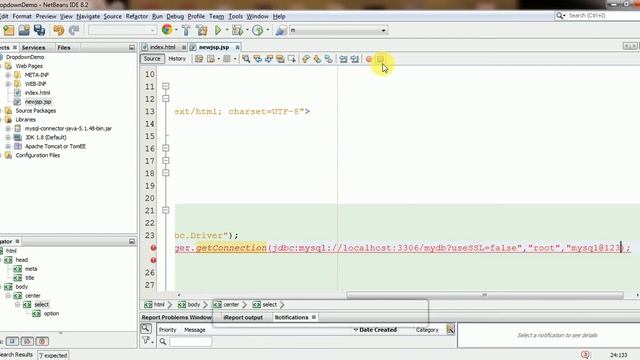640x360 pixels.
Task: Click the magnifier icon in Notifications panel
Action: (x=145, y=328)
